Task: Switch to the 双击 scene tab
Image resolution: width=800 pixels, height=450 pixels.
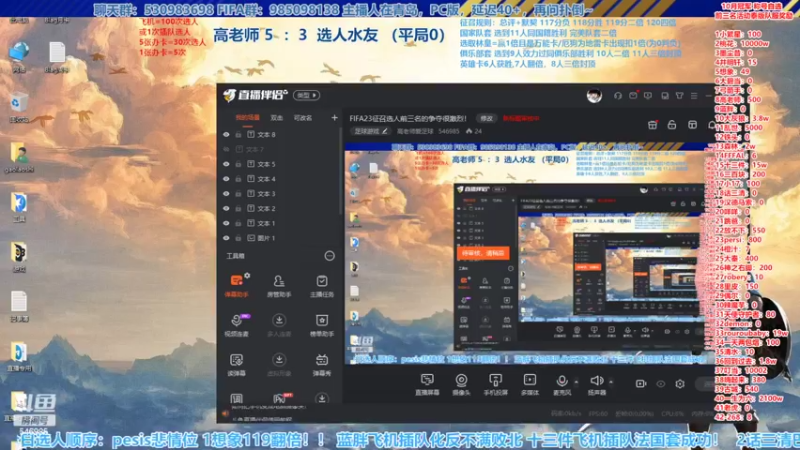Action: [277, 118]
